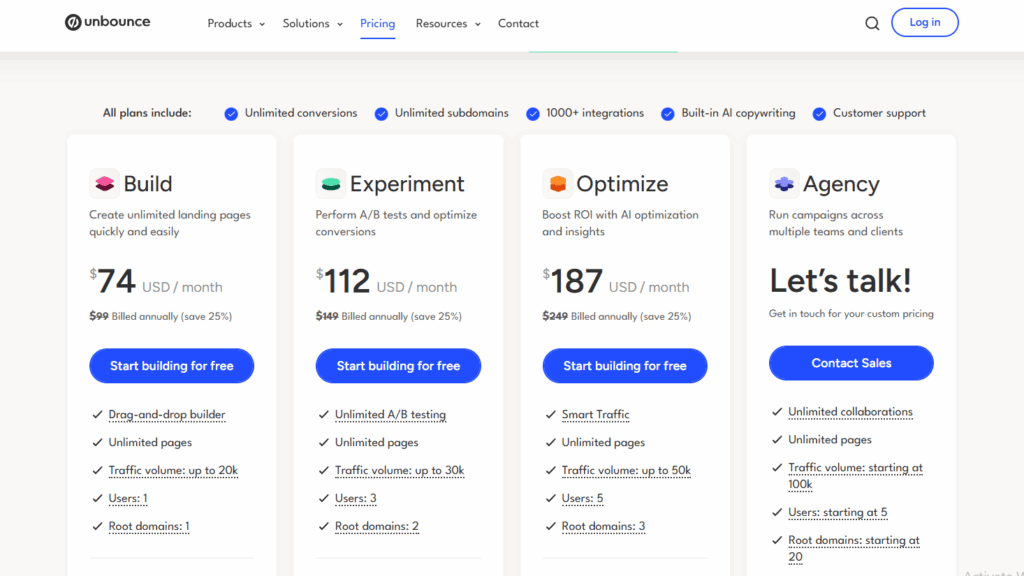Click the Unlimited conversions check icon
1024x576 pixels.
click(231, 114)
